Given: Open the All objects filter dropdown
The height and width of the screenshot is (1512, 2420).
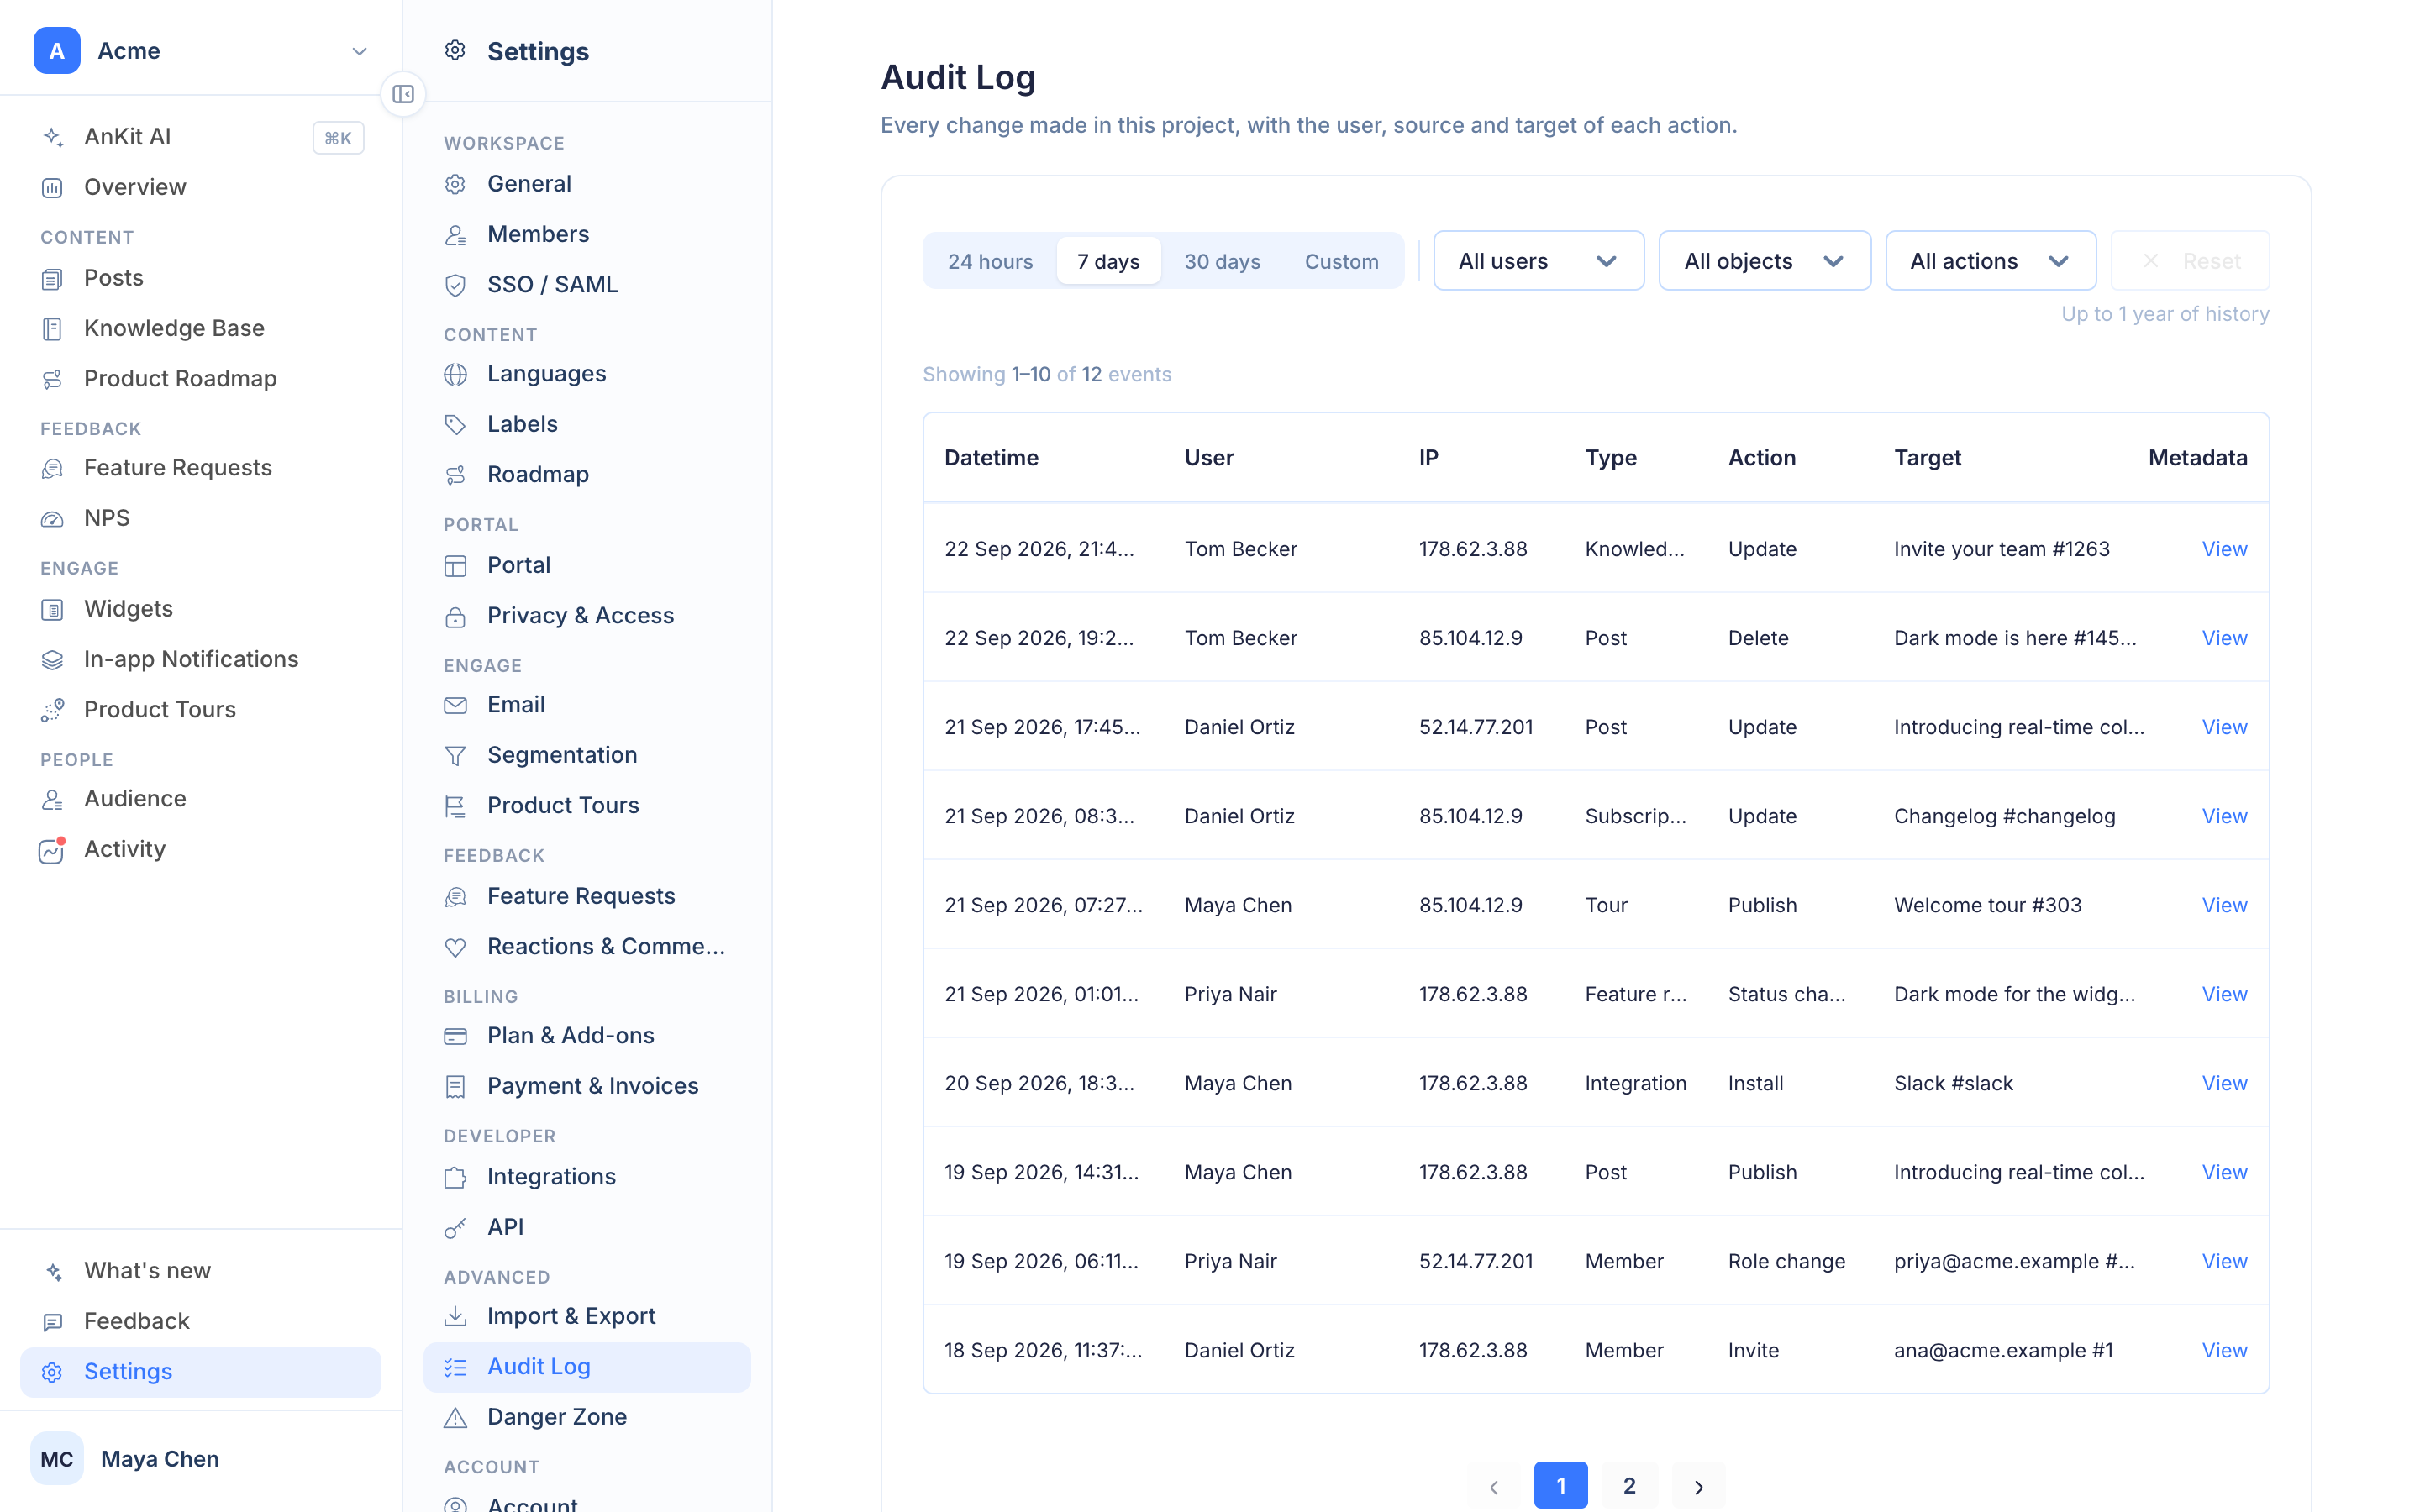Looking at the screenshot, I should pyautogui.click(x=1764, y=261).
